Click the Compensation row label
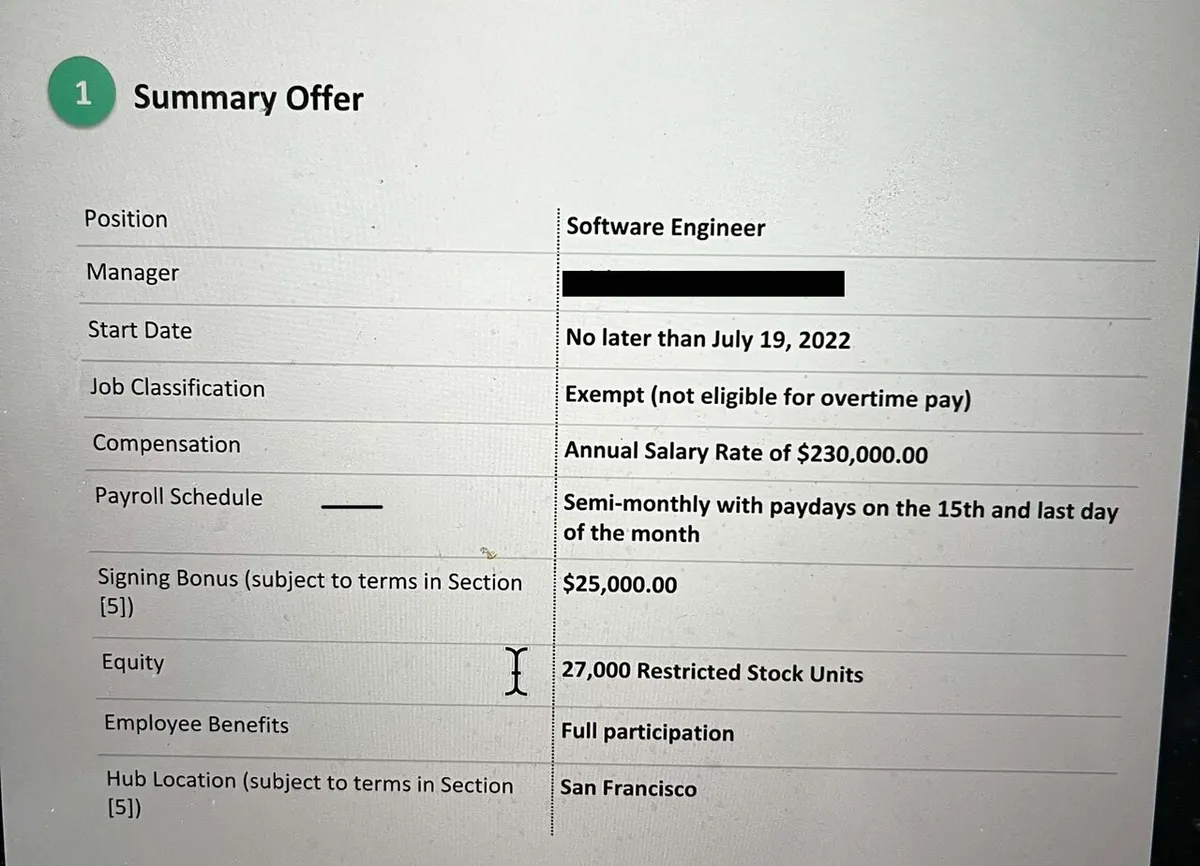 coord(167,444)
